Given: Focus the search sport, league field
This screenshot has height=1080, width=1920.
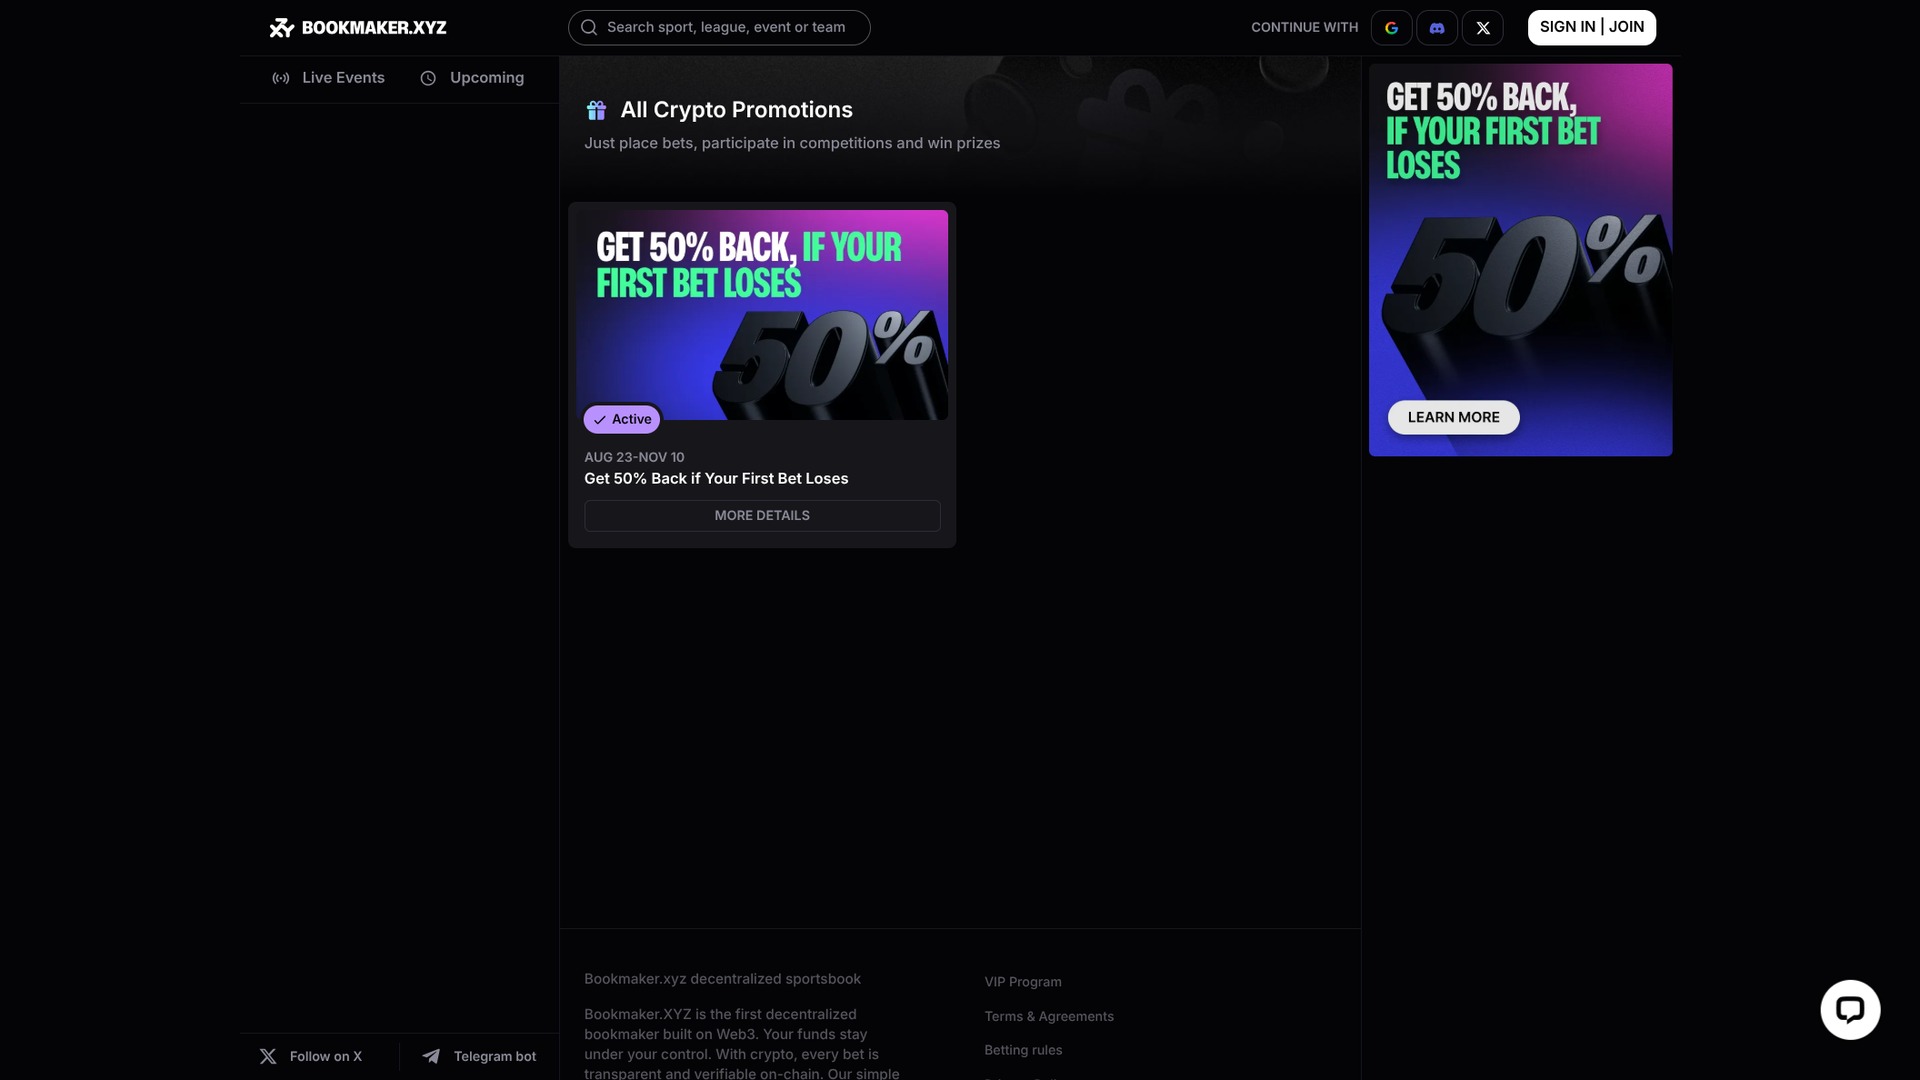Looking at the screenshot, I should tap(719, 28).
